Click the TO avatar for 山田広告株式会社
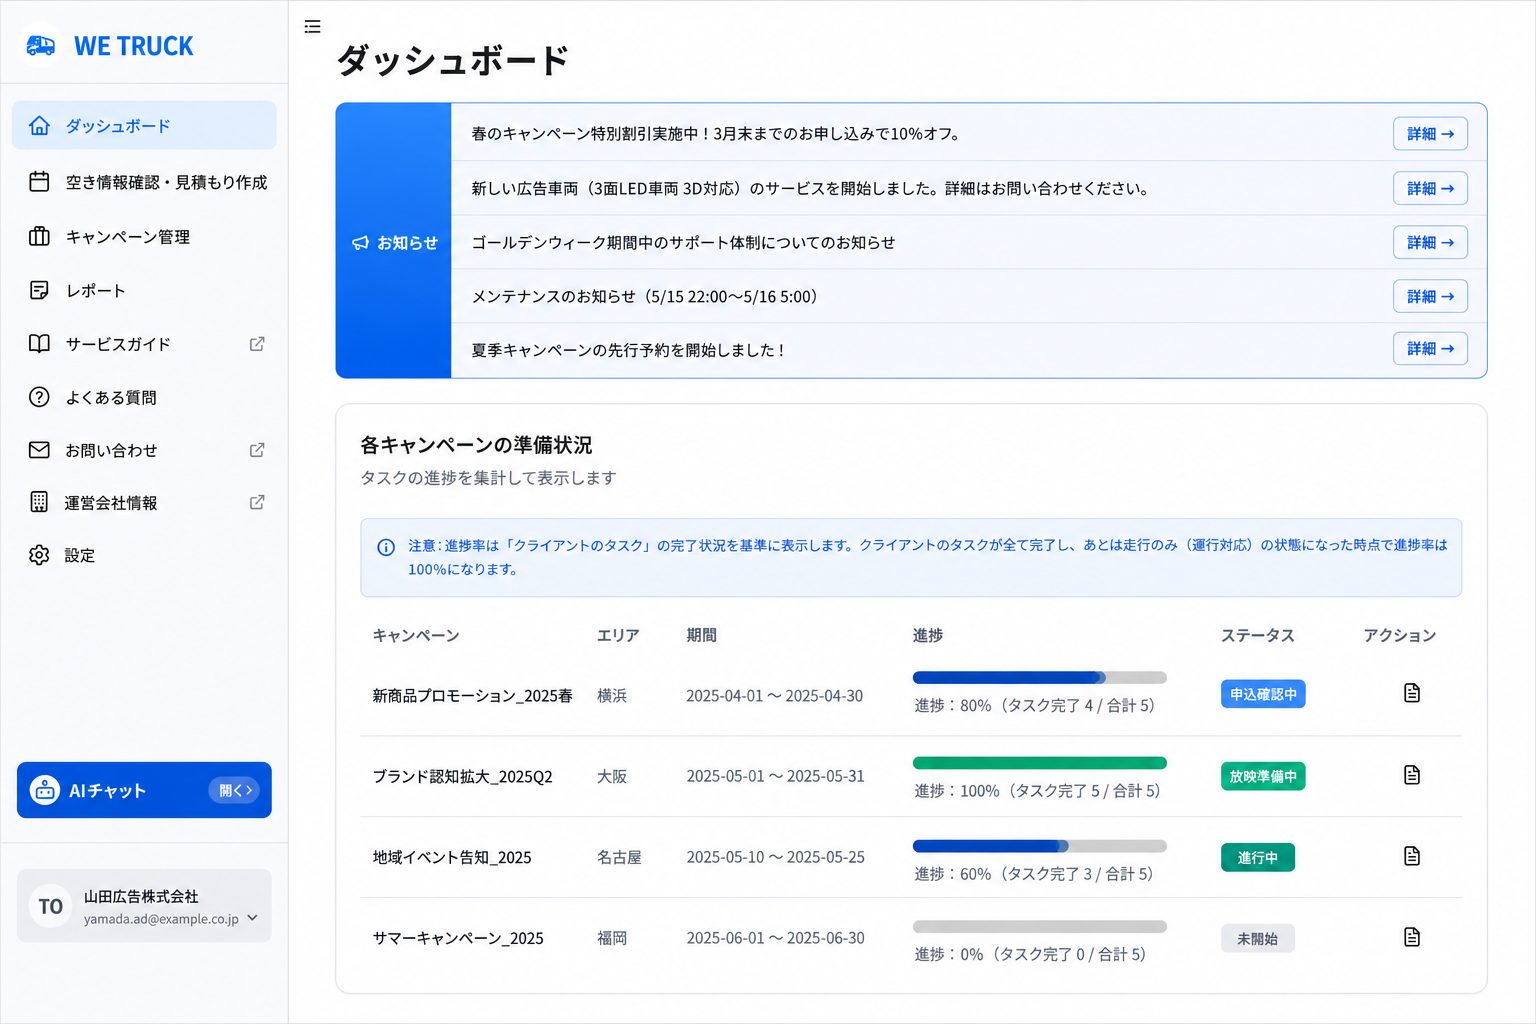The width and height of the screenshot is (1536, 1024). (50, 906)
